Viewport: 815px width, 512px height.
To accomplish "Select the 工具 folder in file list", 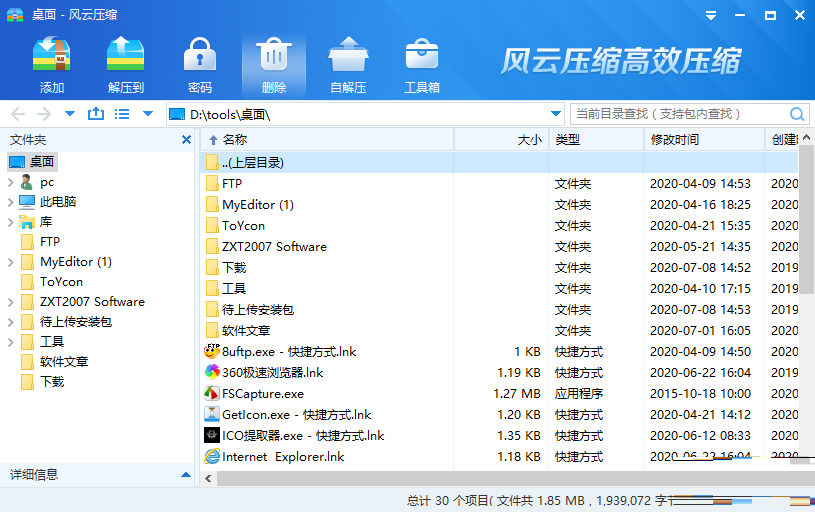I will coord(499,288).
